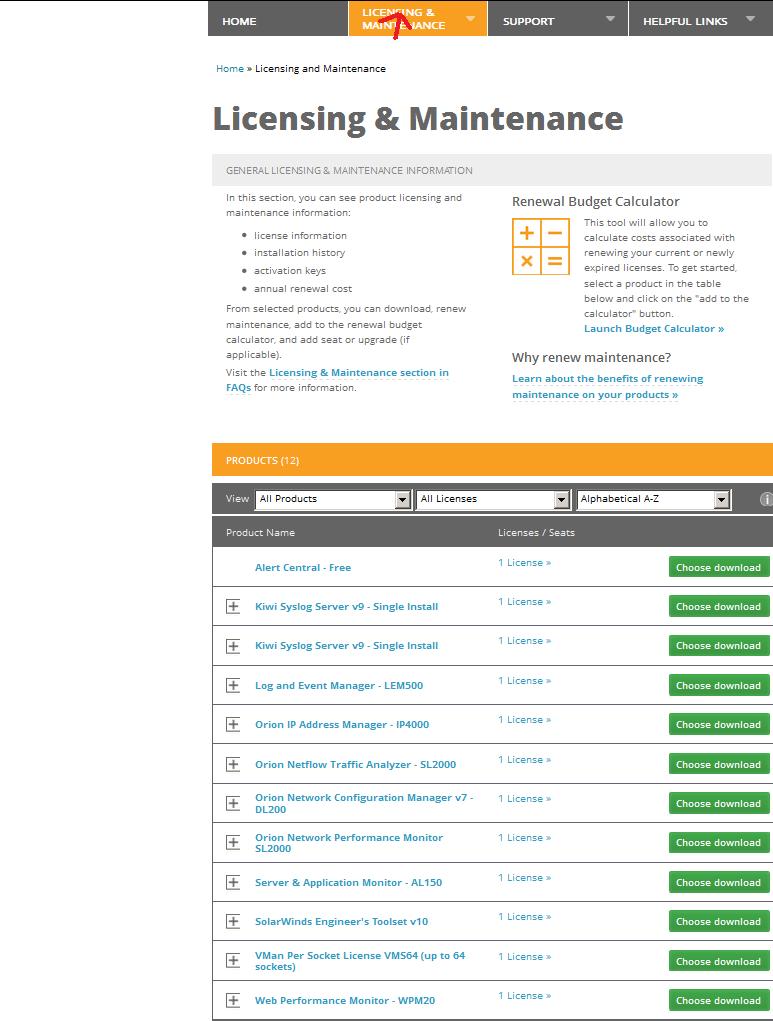Viewport: 773px width, 1021px height.
Task: Expand Orion Netflow Traffic Analyzer - SL2000 row
Action: (232, 764)
